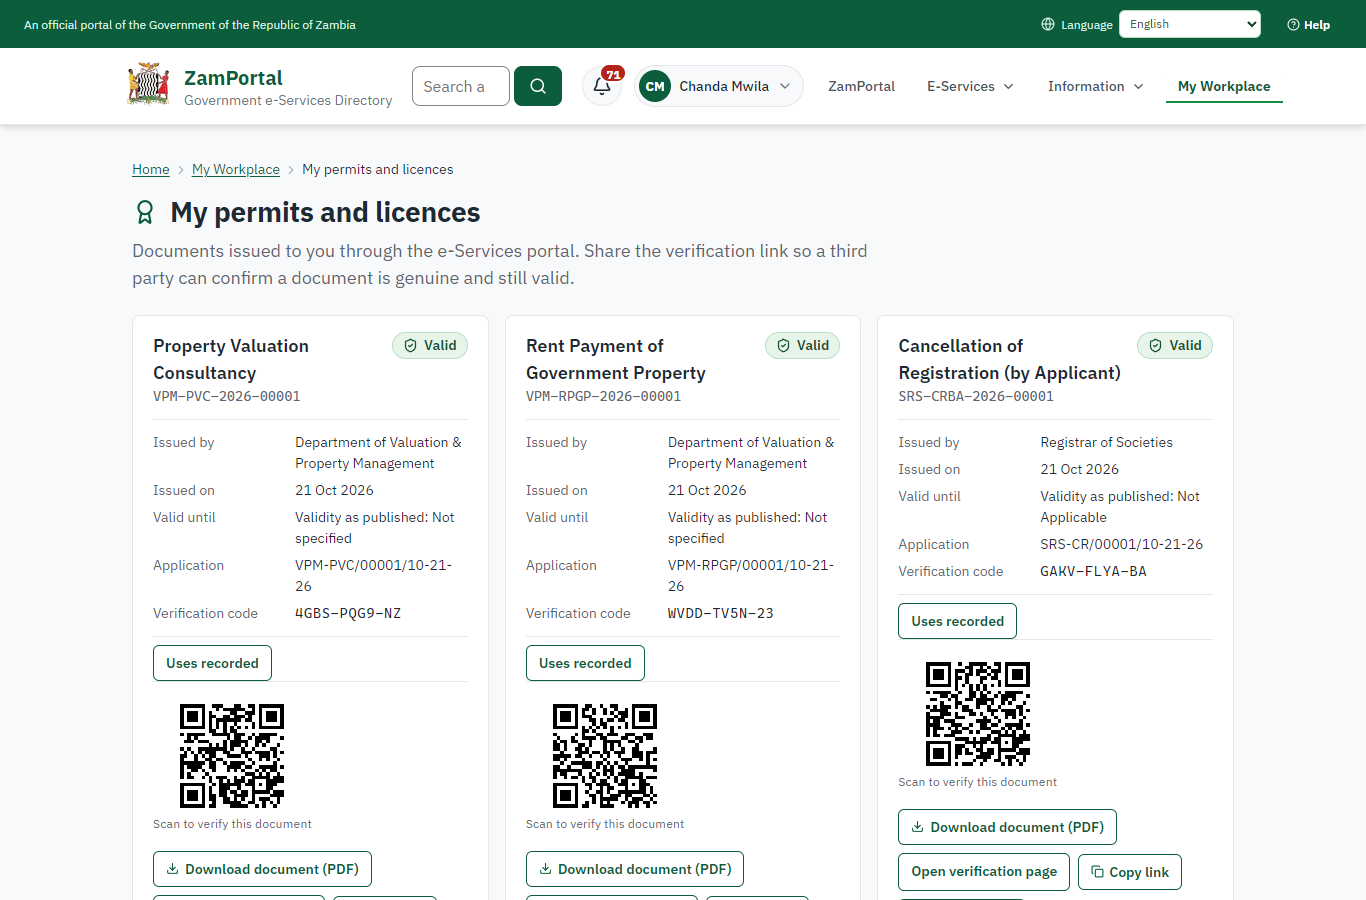Screen dimensions: 1366x900
Task: Focus the search input field
Action: point(461,86)
